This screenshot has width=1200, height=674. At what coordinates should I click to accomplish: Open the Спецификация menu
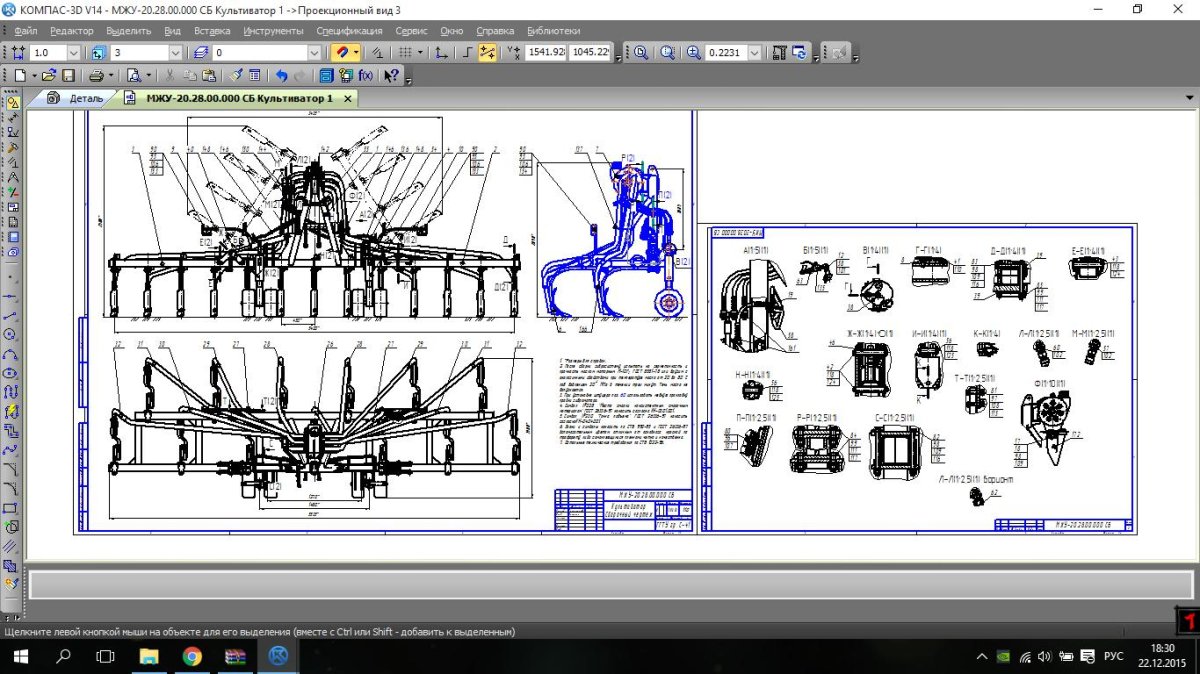349,31
